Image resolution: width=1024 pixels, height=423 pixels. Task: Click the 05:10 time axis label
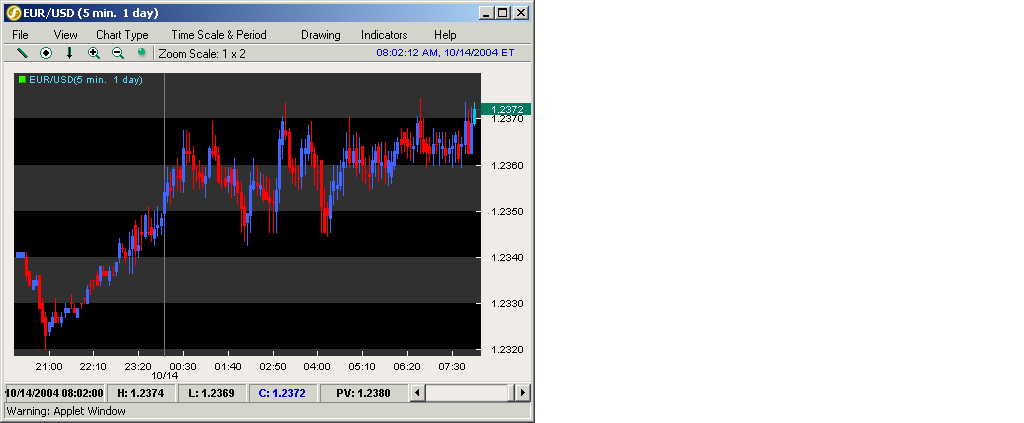[x=362, y=366]
